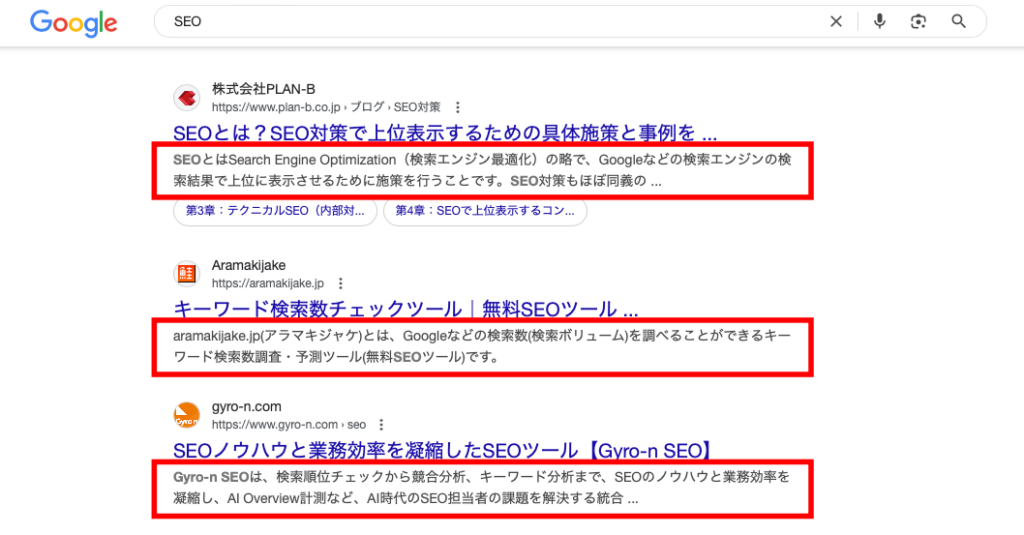Click the Aramakijake site favicon
Image resolution: width=1024 pixels, height=535 pixels.
coord(187,274)
